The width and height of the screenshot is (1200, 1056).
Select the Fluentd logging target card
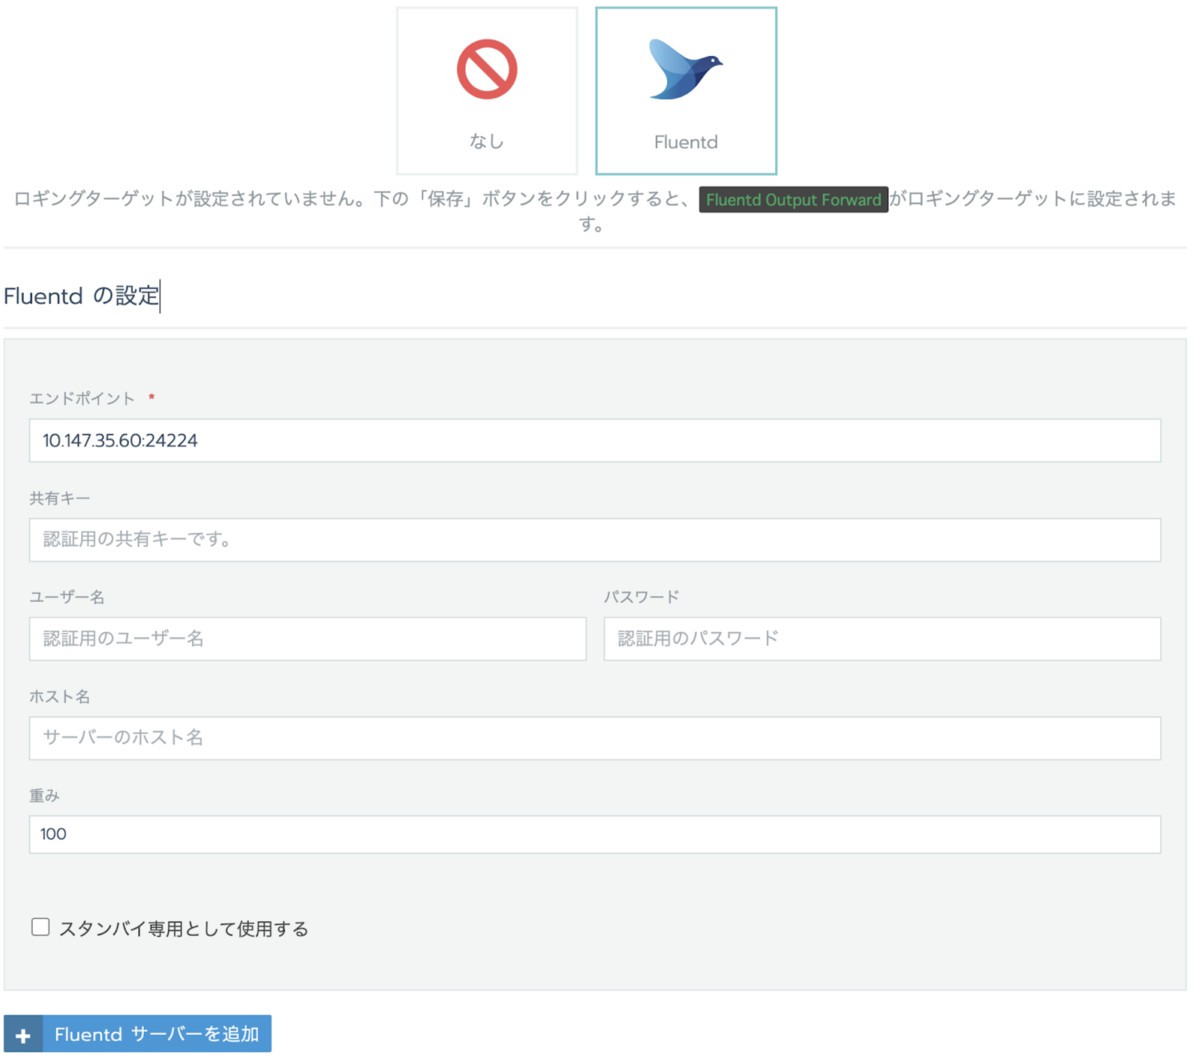686,91
